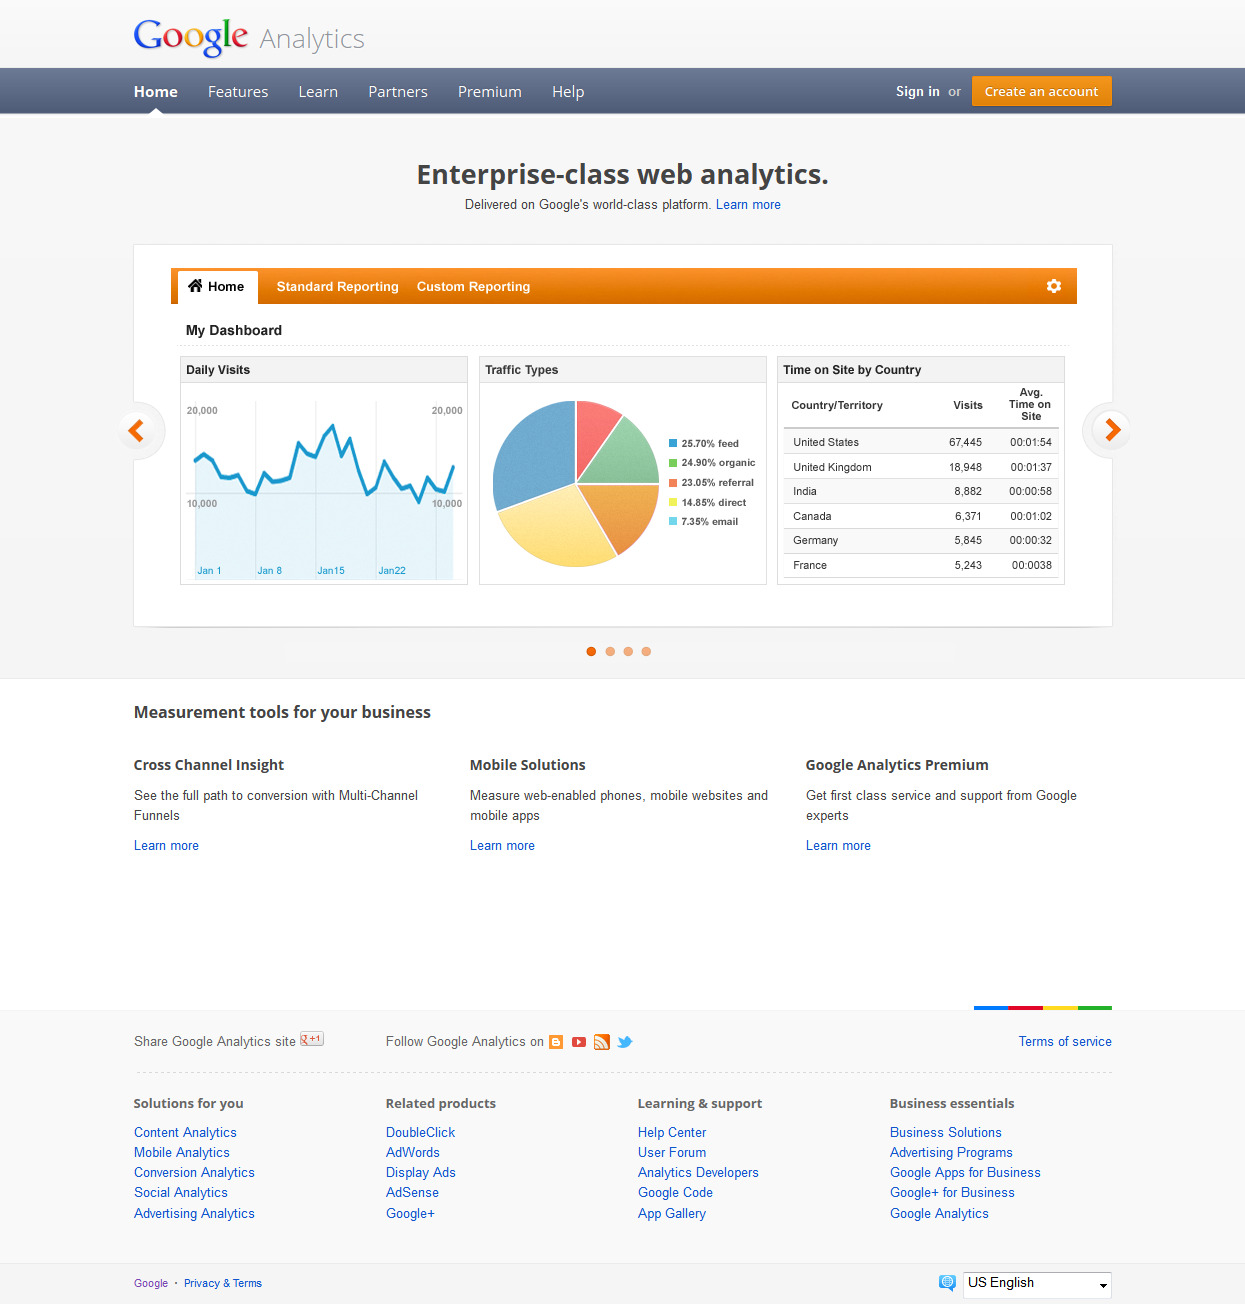Click the house icon in the Home tab
The width and height of the screenshot is (1245, 1304).
tap(195, 286)
